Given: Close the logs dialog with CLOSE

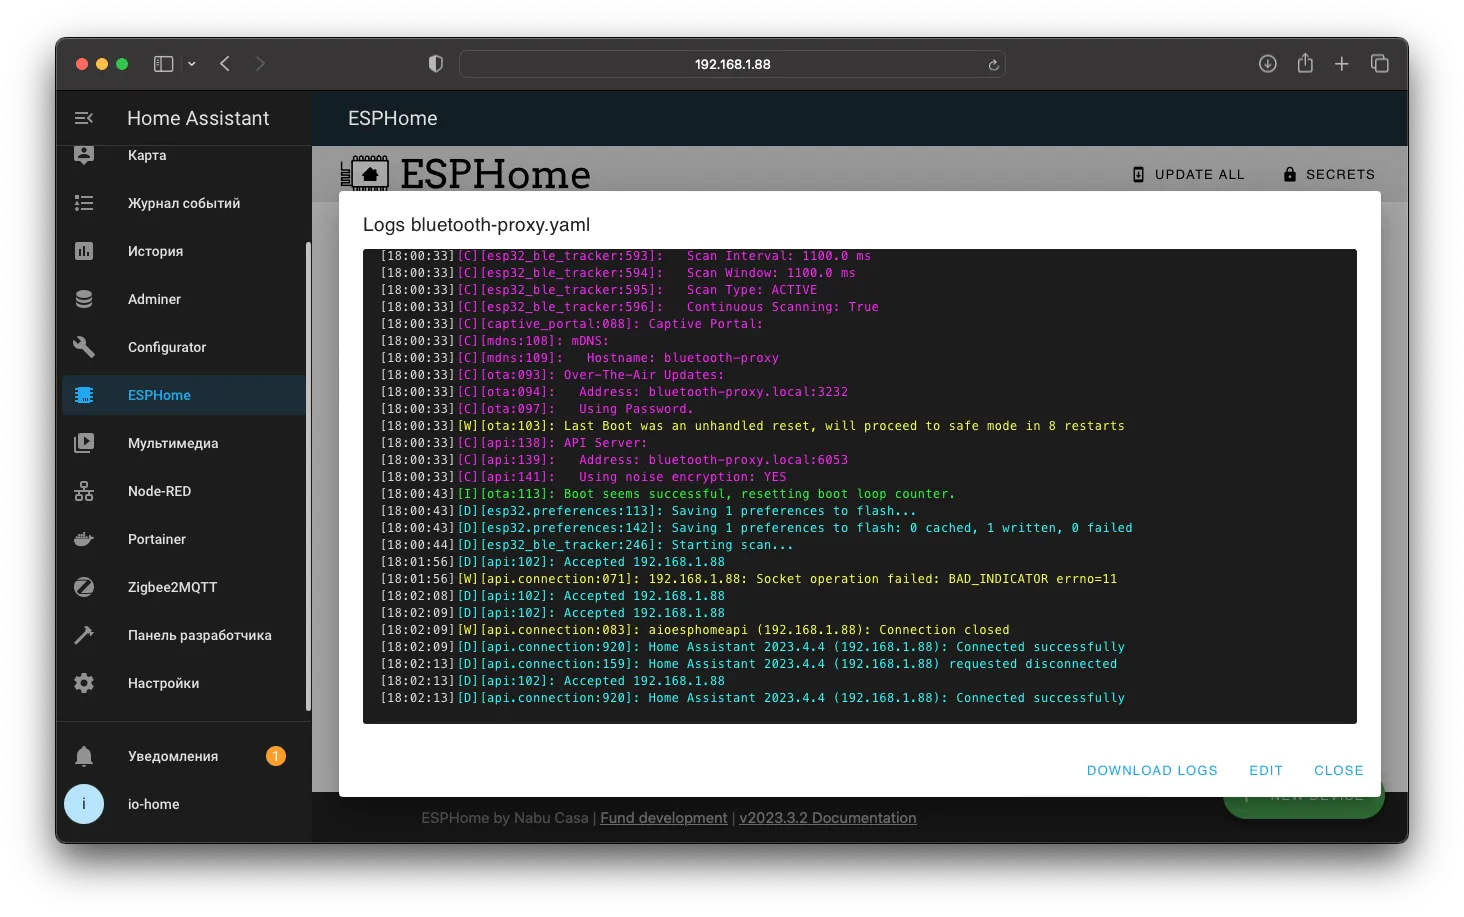Looking at the screenshot, I should [x=1339, y=770].
